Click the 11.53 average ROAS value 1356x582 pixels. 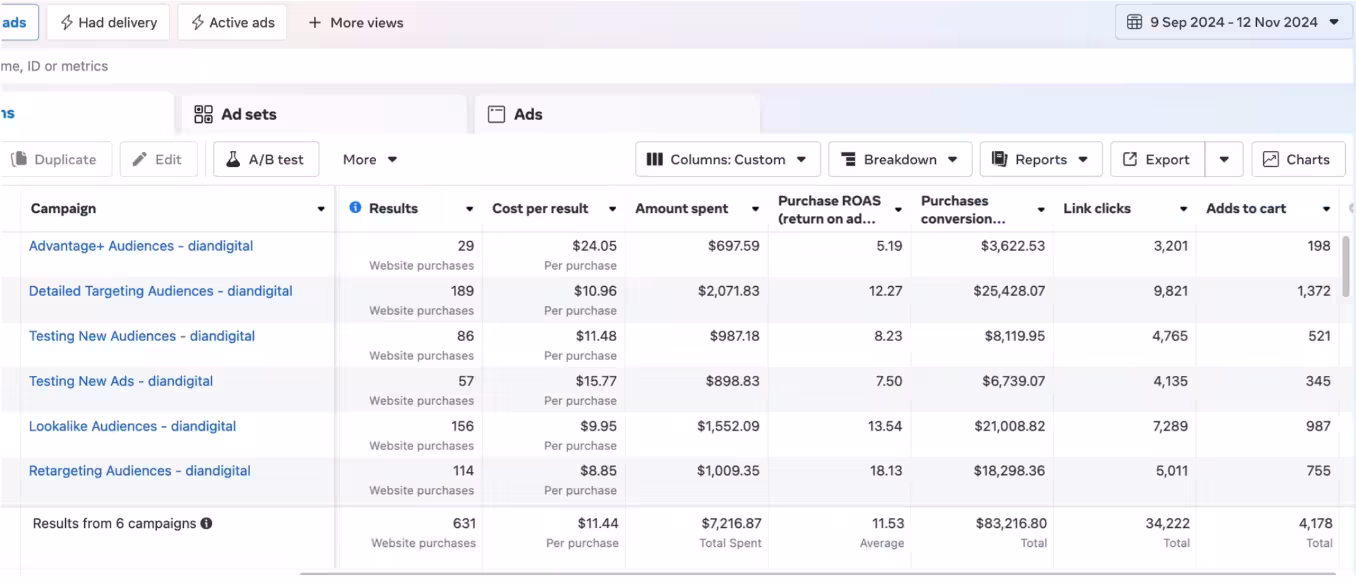(x=889, y=523)
